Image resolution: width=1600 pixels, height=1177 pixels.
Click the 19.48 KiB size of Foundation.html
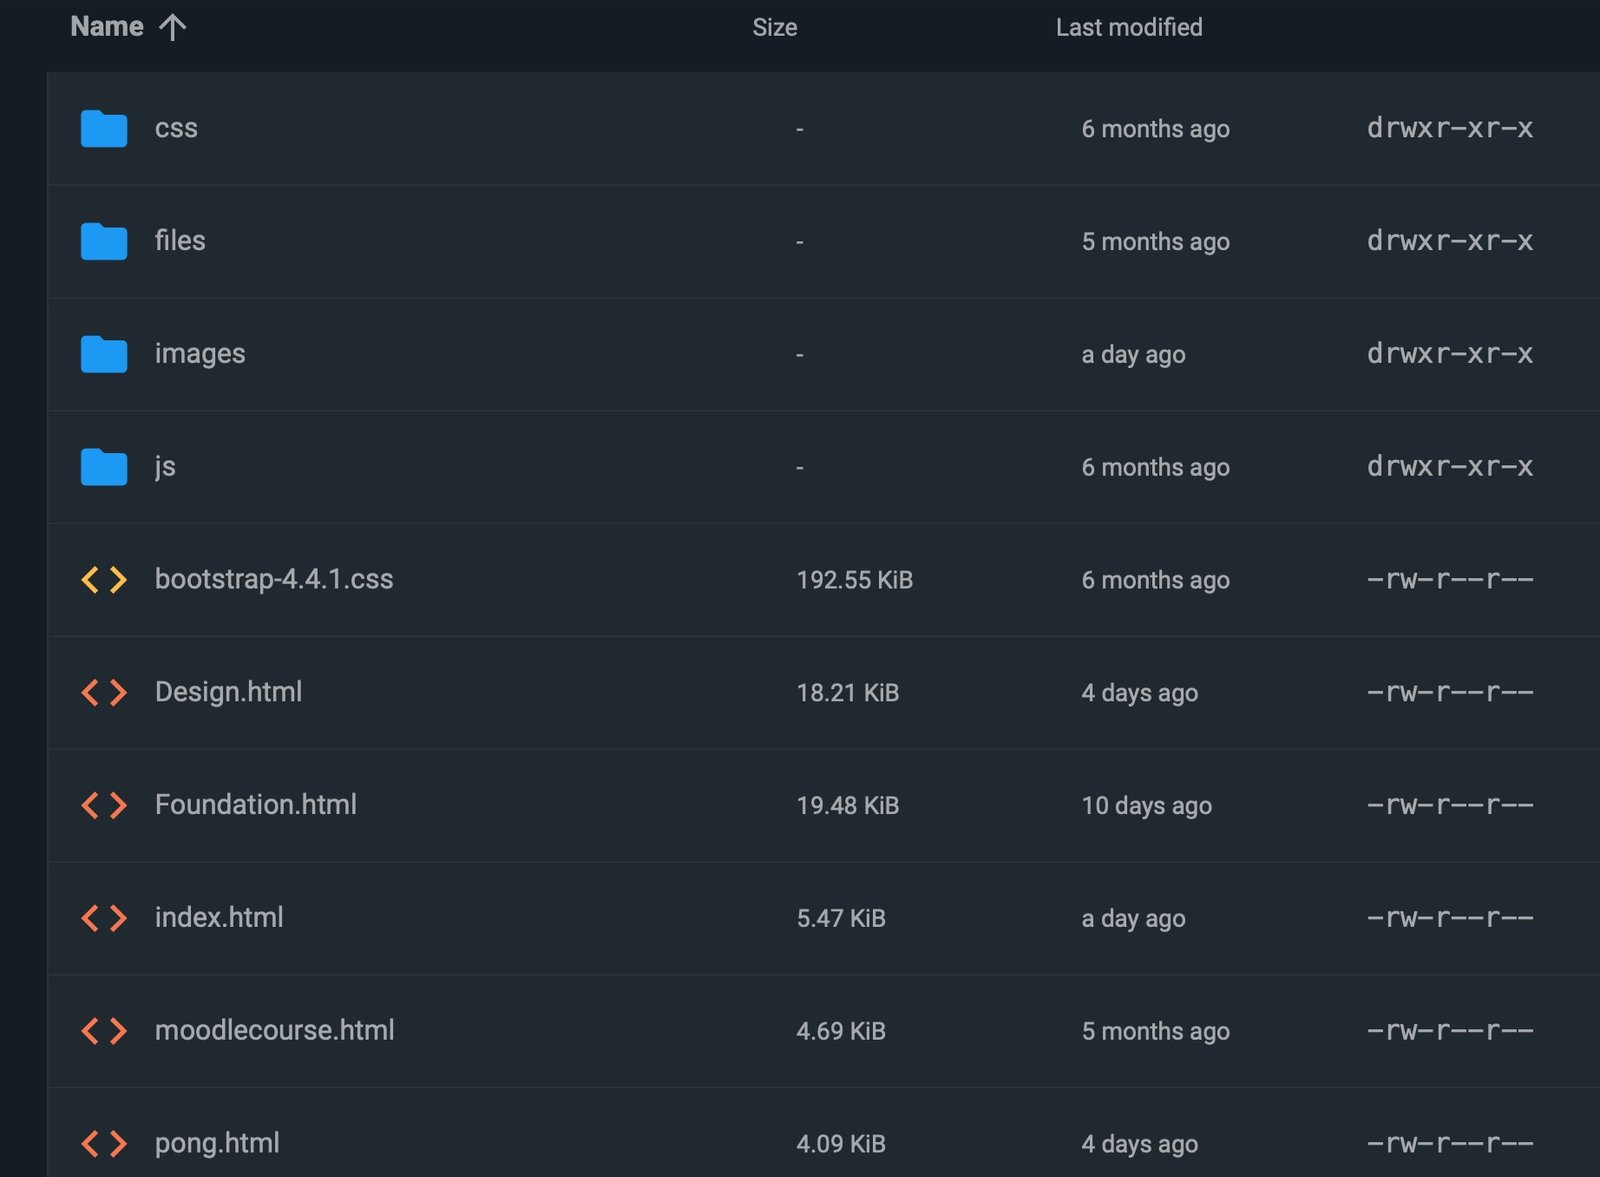[847, 805]
